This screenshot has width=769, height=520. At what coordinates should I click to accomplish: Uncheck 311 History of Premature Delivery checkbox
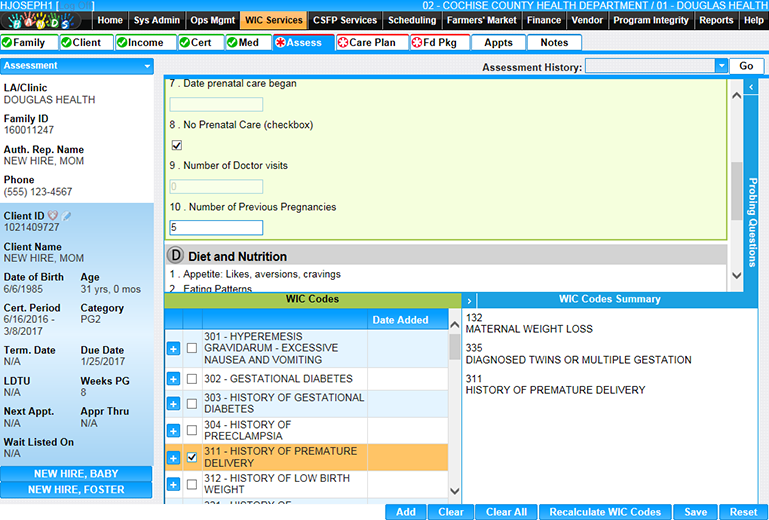coord(192,458)
